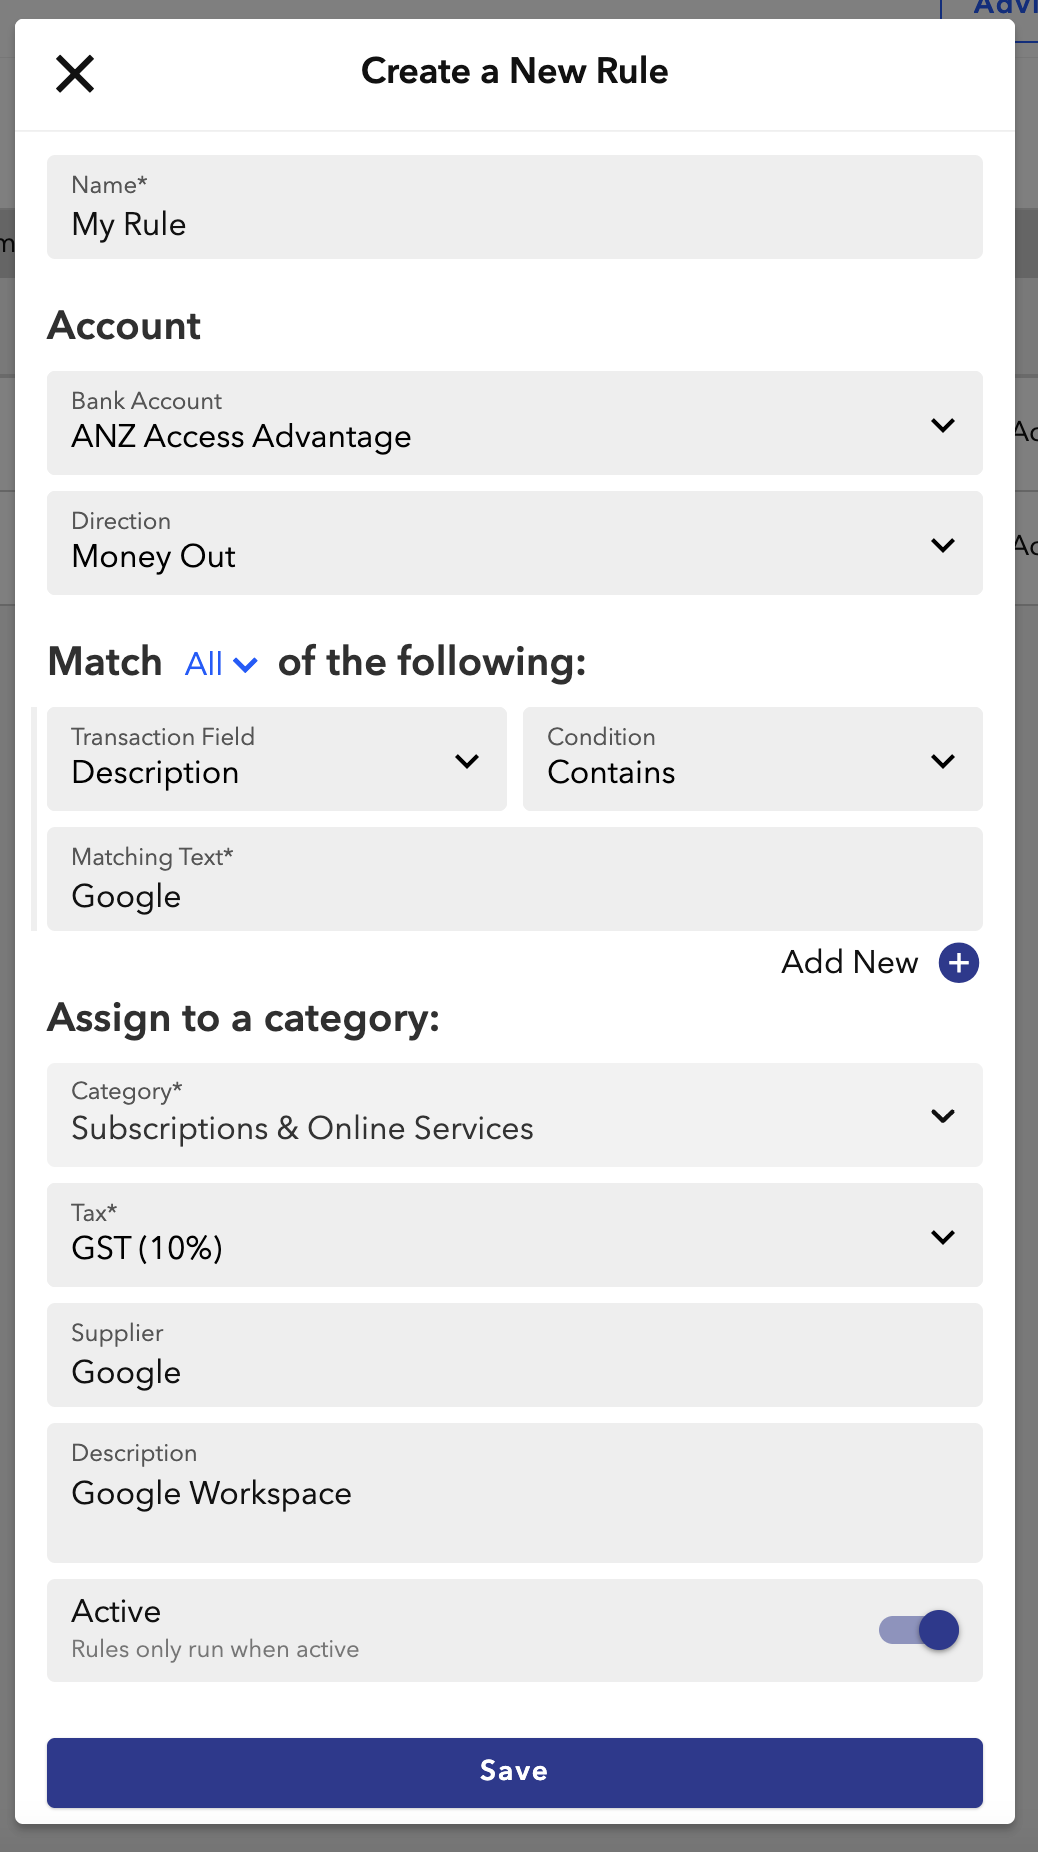1038x1852 pixels.
Task: Click the chevron next to Match All
Action: coord(245,665)
